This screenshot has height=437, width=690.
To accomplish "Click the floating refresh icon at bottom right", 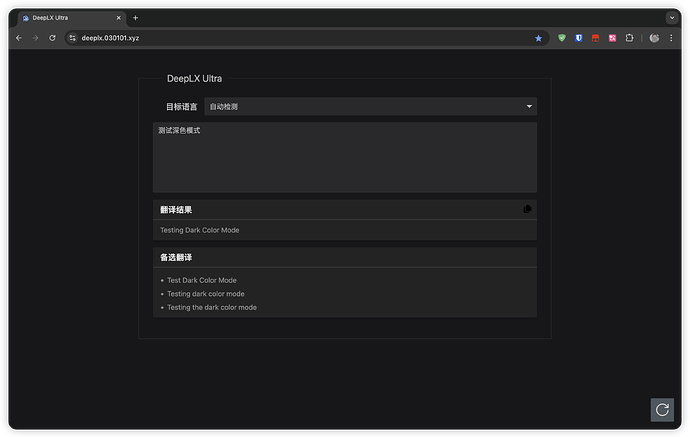I will tap(662, 410).
